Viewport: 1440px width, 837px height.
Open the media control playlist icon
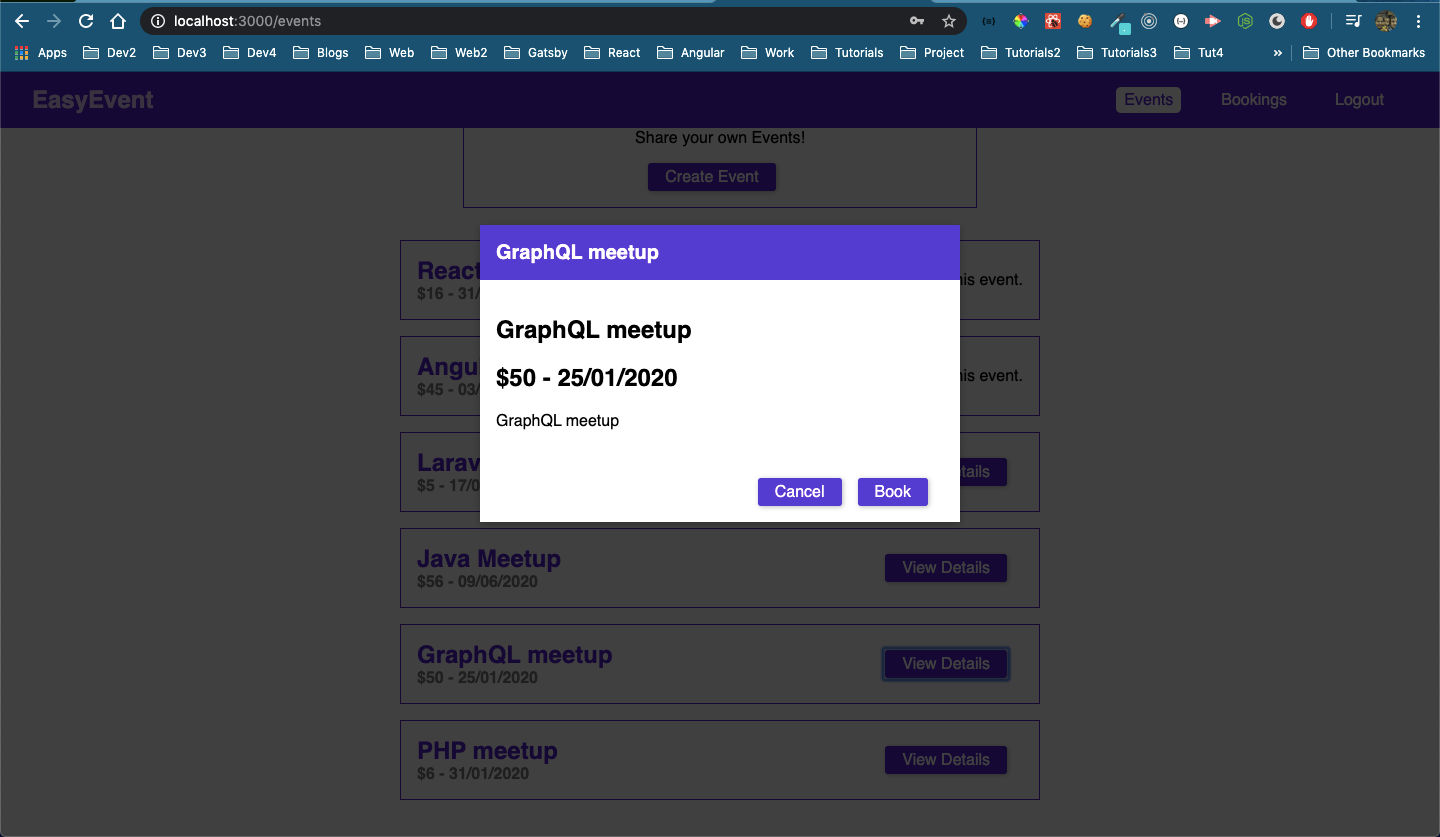pos(1353,21)
